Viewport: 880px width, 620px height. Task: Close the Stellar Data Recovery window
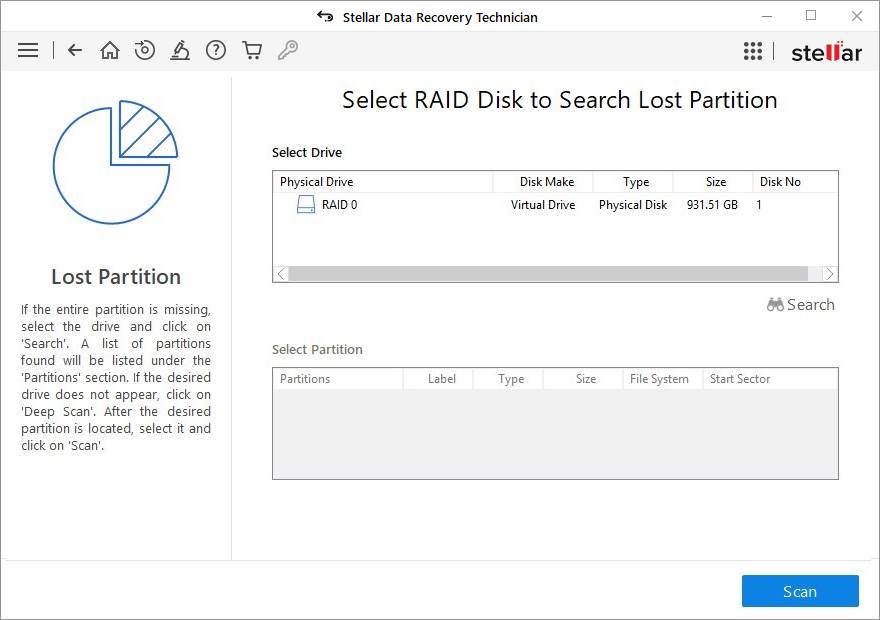[x=856, y=16]
